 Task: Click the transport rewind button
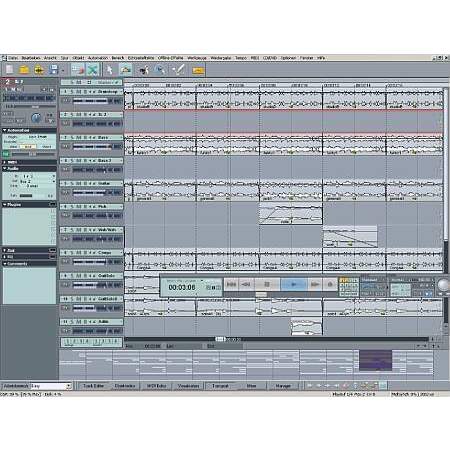pyautogui.click(x=246, y=284)
